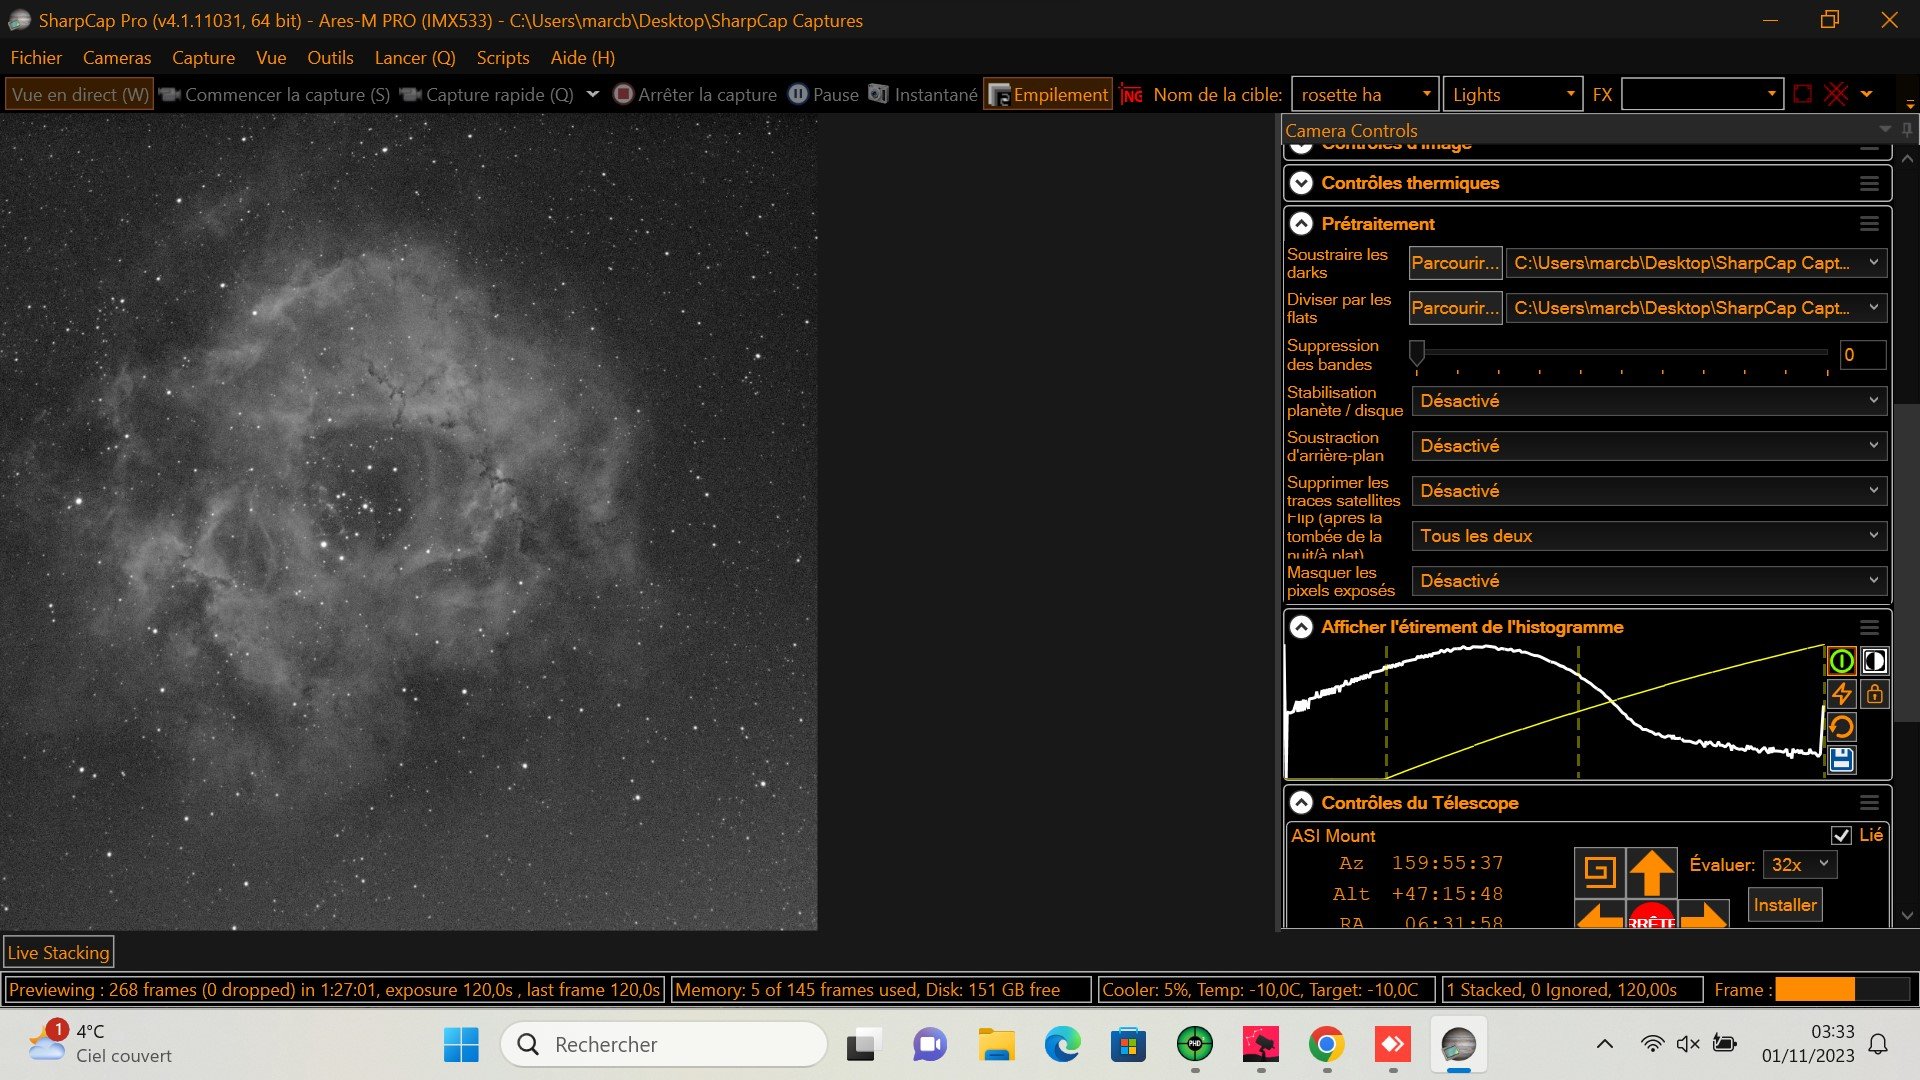Screen dimensions: 1920x1080
Task: Pause the capture
Action: [x=824, y=95]
